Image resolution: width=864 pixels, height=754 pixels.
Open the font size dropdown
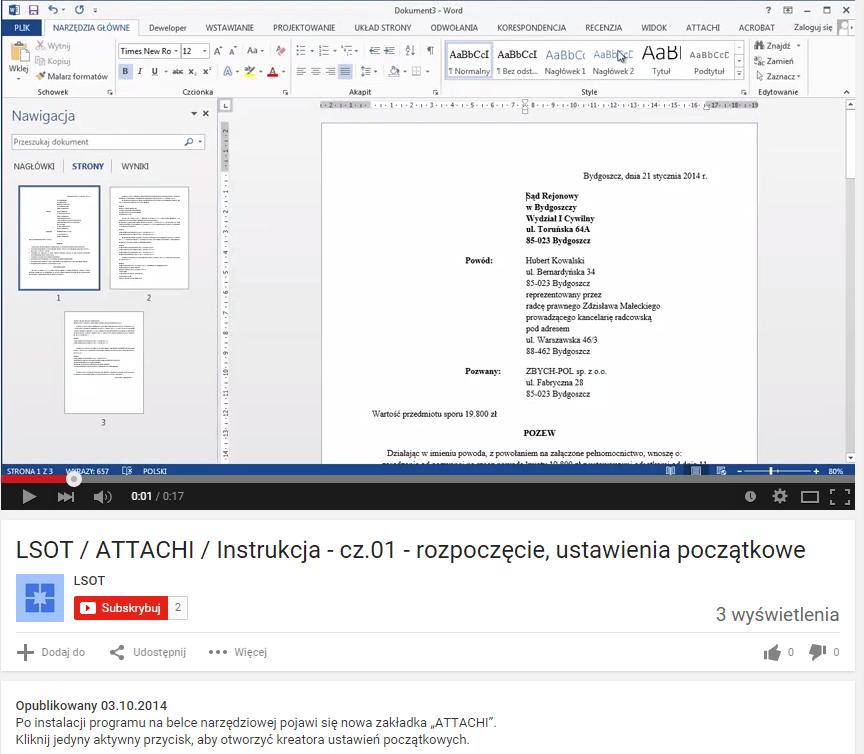[205, 51]
